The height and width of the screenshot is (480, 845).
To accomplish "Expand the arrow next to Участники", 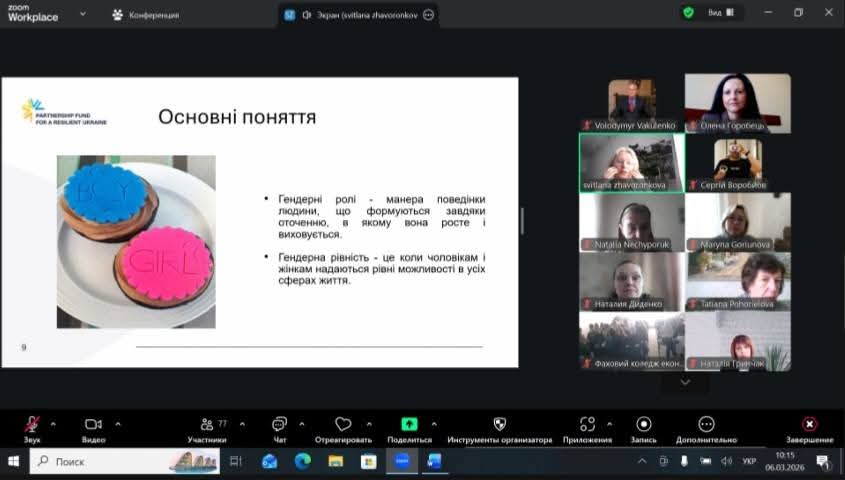I will pos(239,423).
